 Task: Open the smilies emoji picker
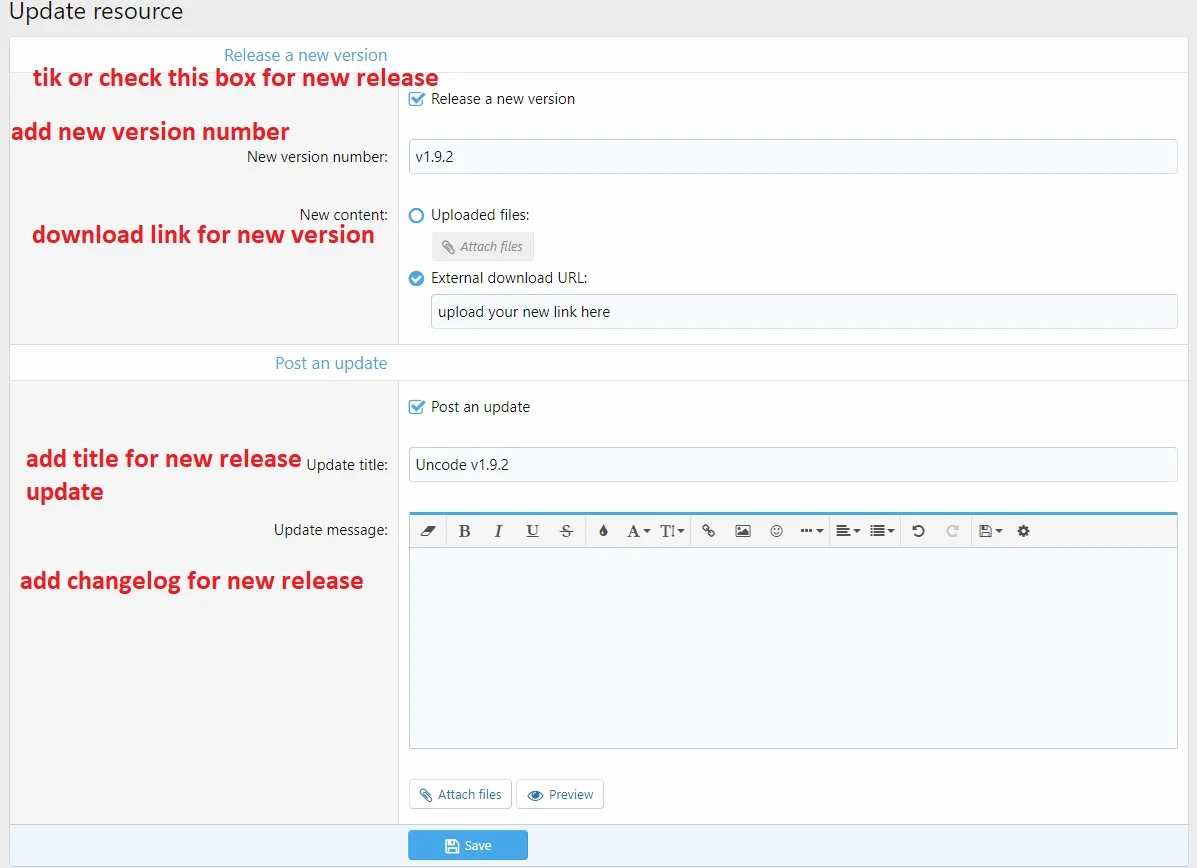coord(776,531)
